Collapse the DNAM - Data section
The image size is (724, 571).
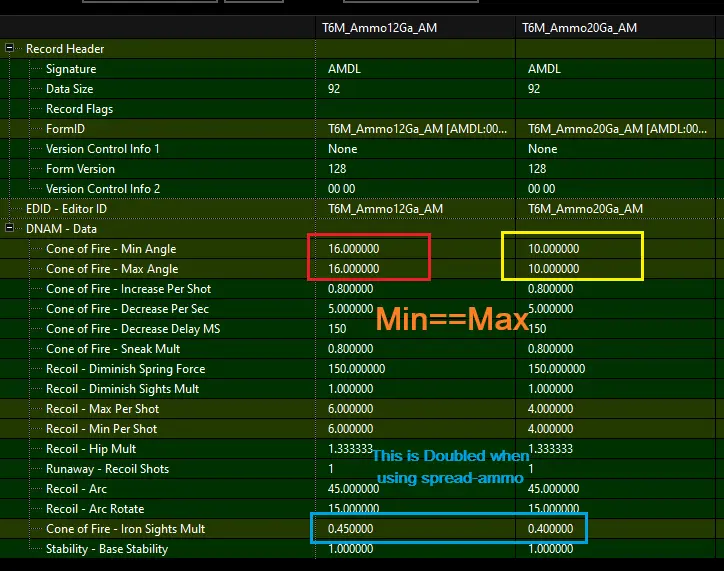9,228
